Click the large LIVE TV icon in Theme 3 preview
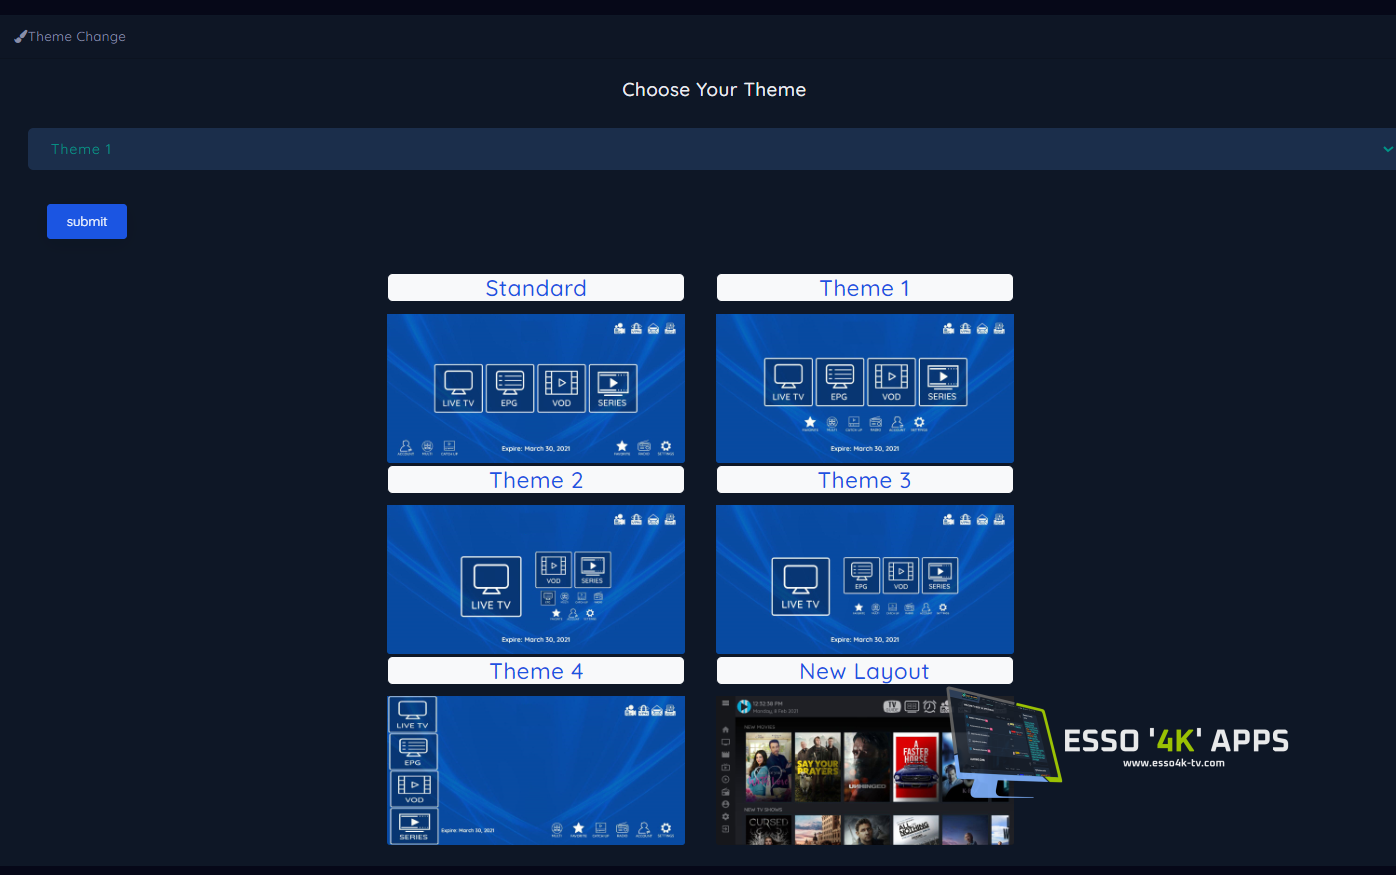 click(800, 586)
